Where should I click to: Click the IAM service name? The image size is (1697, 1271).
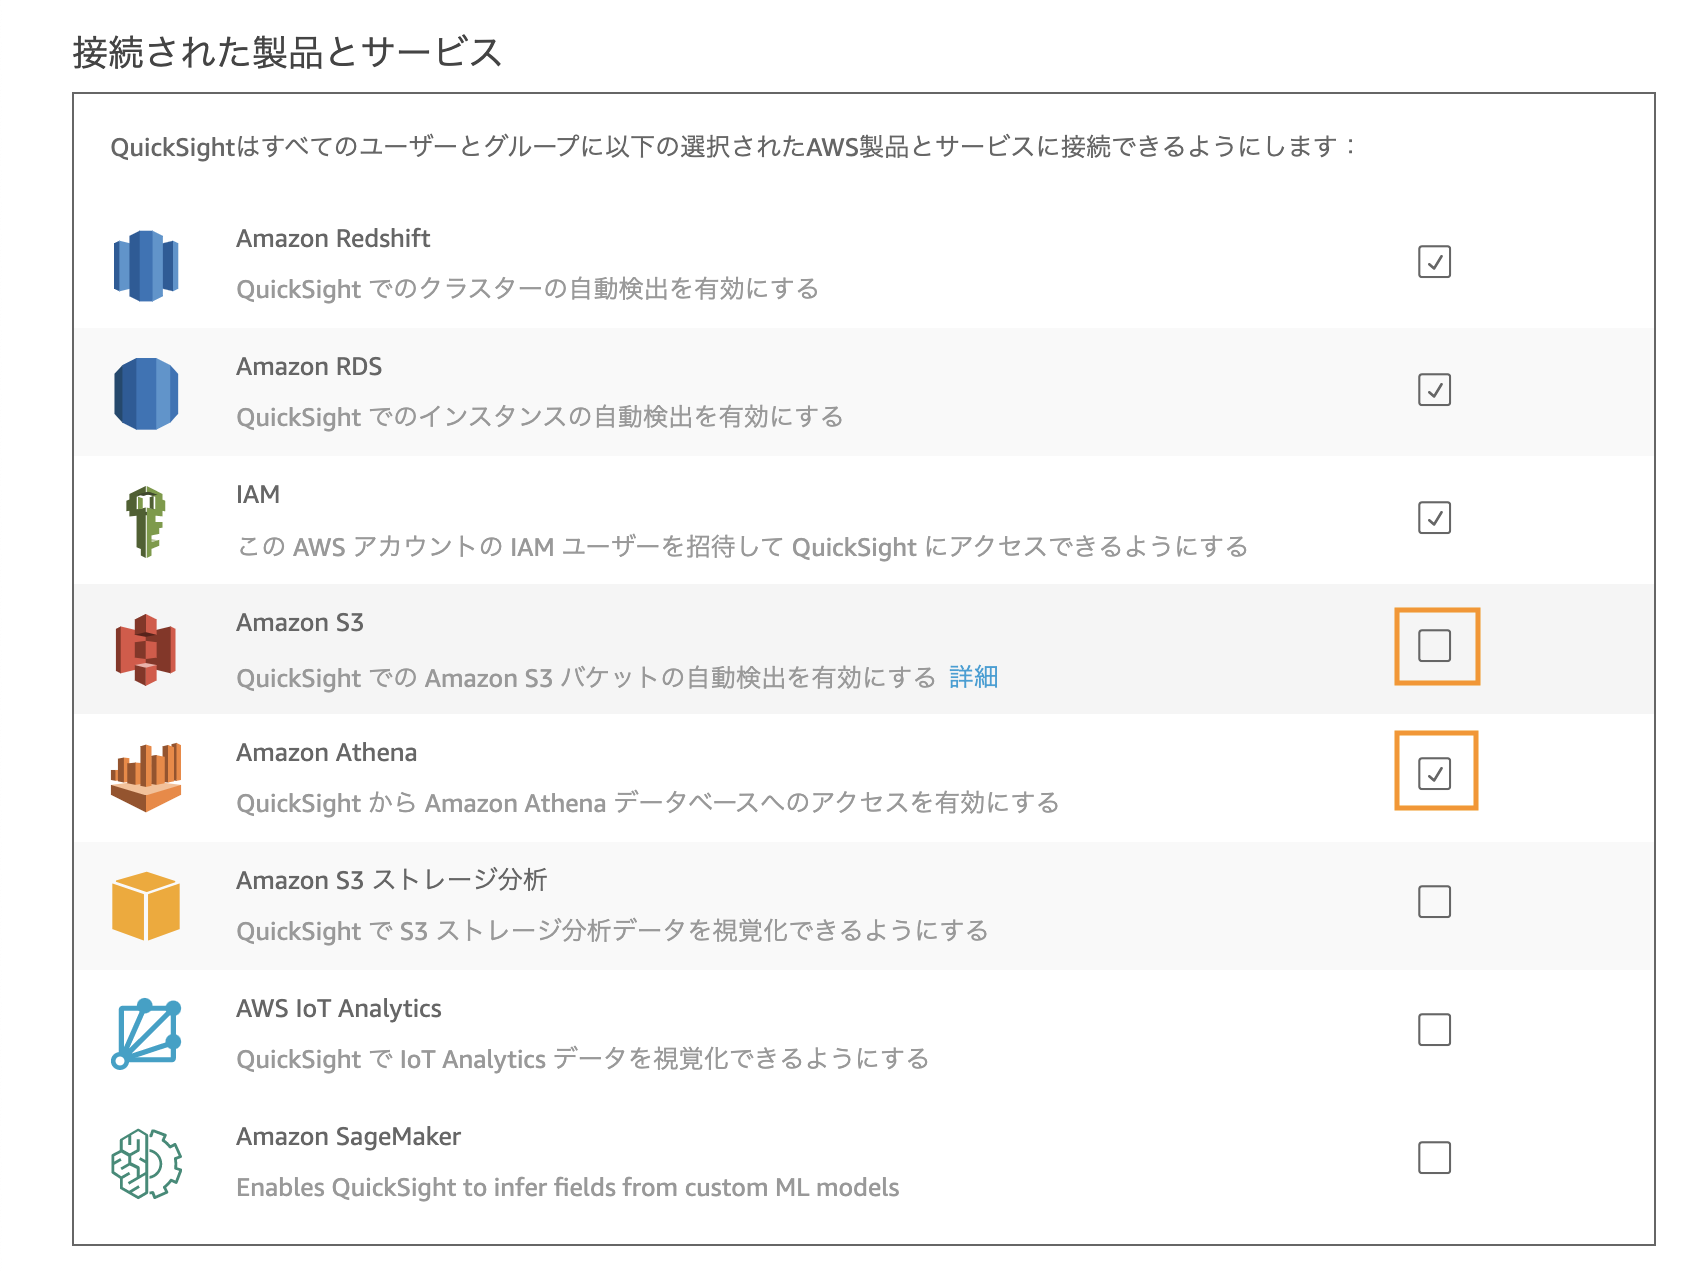(258, 494)
